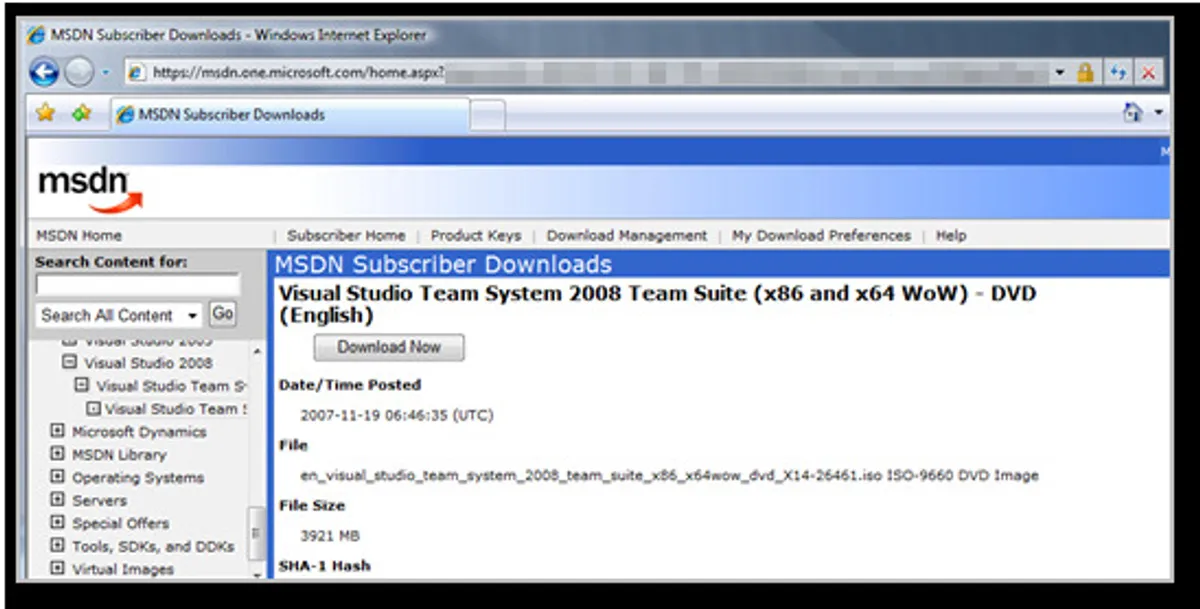Open the address bar history dropdown arrow
This screenshot has height=609, width=1200.
(1059, 74)
